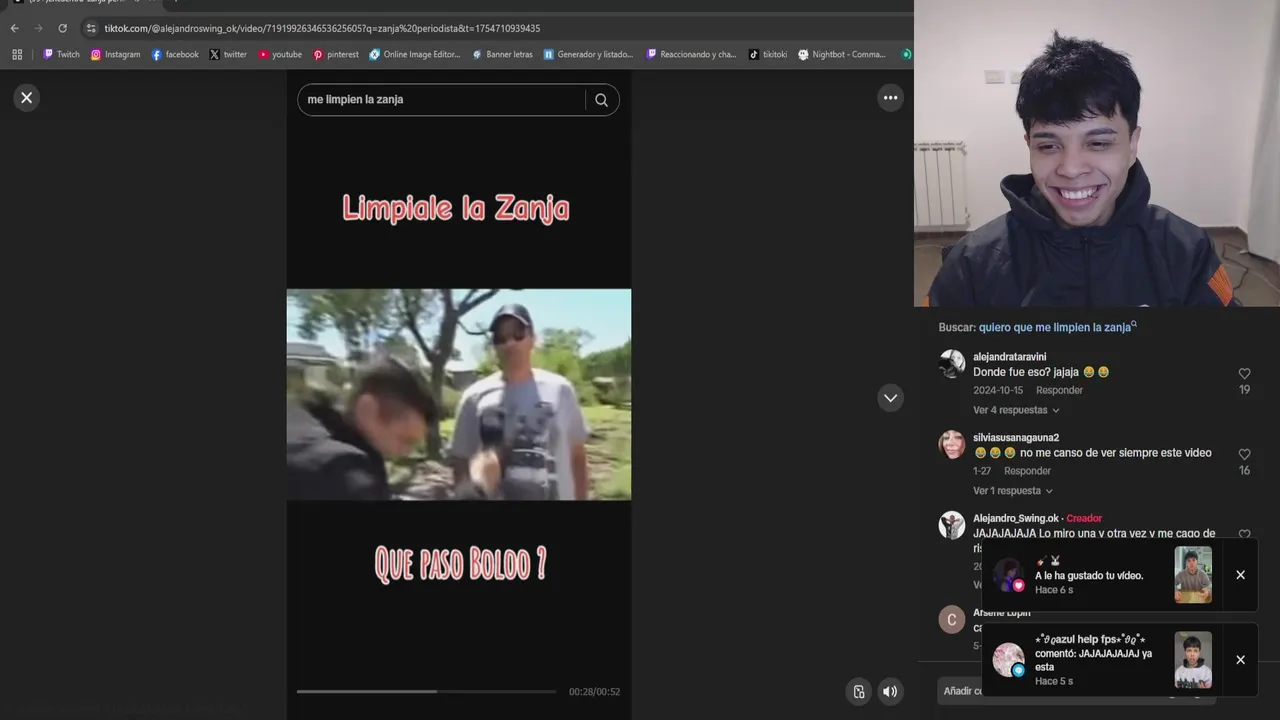This screenshot has width=1280, height=720.
Task: Reload the browser page
Action: click(x=62, y=28)
